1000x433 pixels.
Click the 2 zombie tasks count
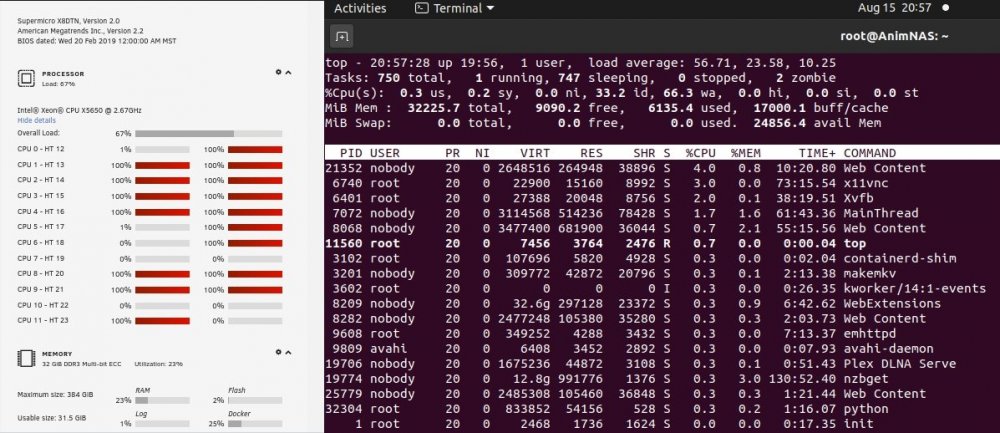point(806,78)
